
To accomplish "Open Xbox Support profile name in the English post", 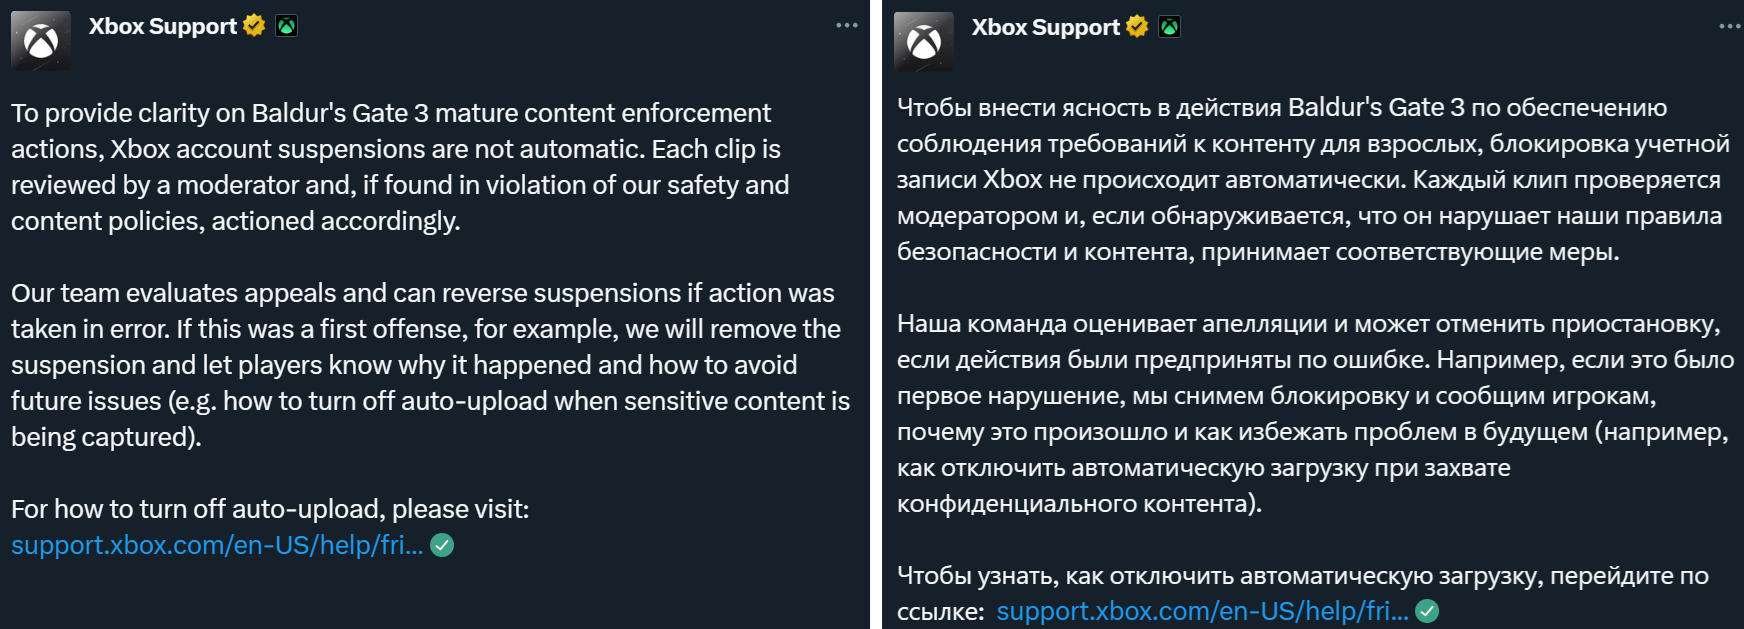I will pyautogui.click(x=163, y=26).
